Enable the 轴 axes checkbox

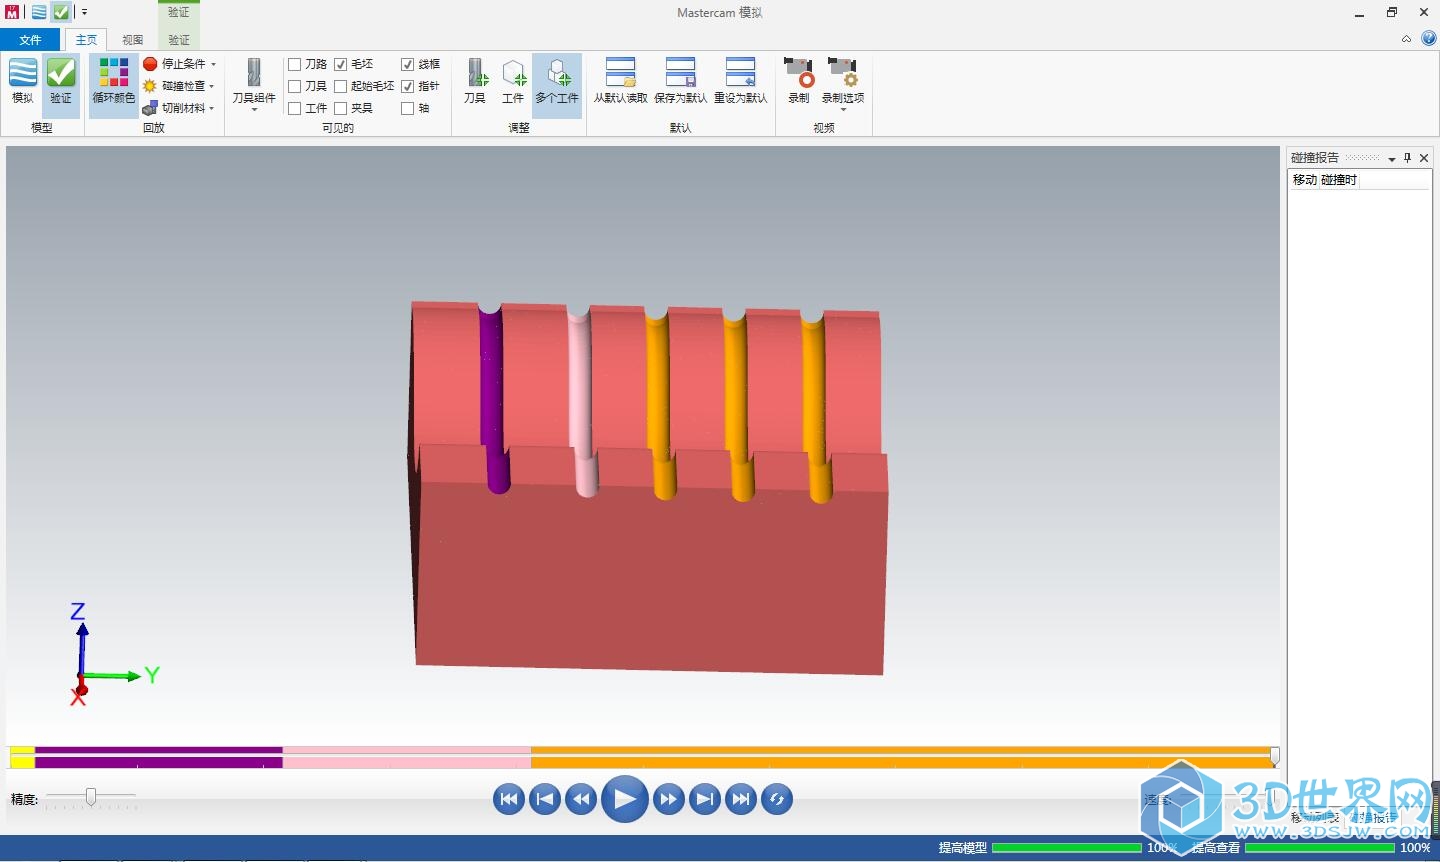click(x=408, y=108)
